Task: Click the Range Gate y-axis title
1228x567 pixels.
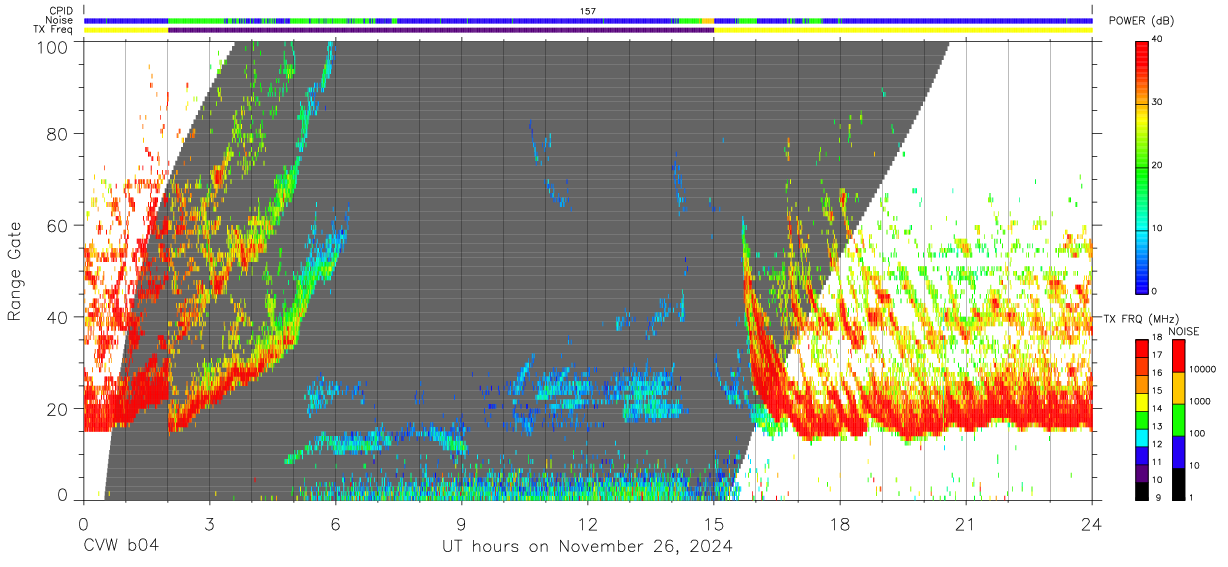Action: coord(15,272)
